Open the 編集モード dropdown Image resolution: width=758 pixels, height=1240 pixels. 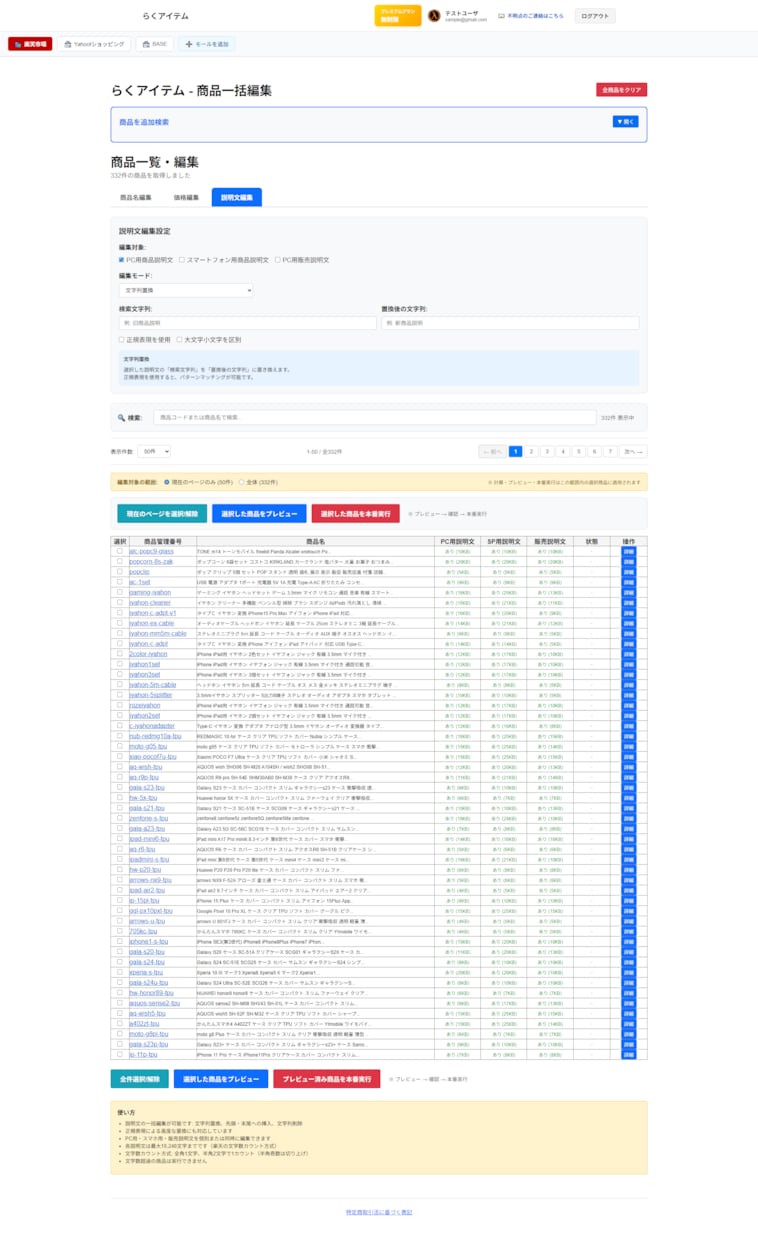186,290
